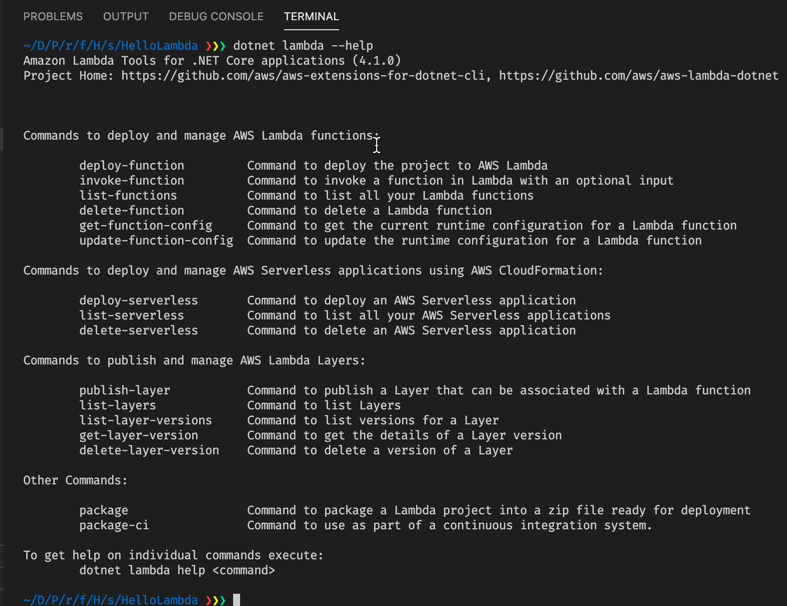This screenshot has height=606, width=787.
Task: Open the aws-extensions-for-dotnet-cli GitHub link
Action: (x=303, y=76)
